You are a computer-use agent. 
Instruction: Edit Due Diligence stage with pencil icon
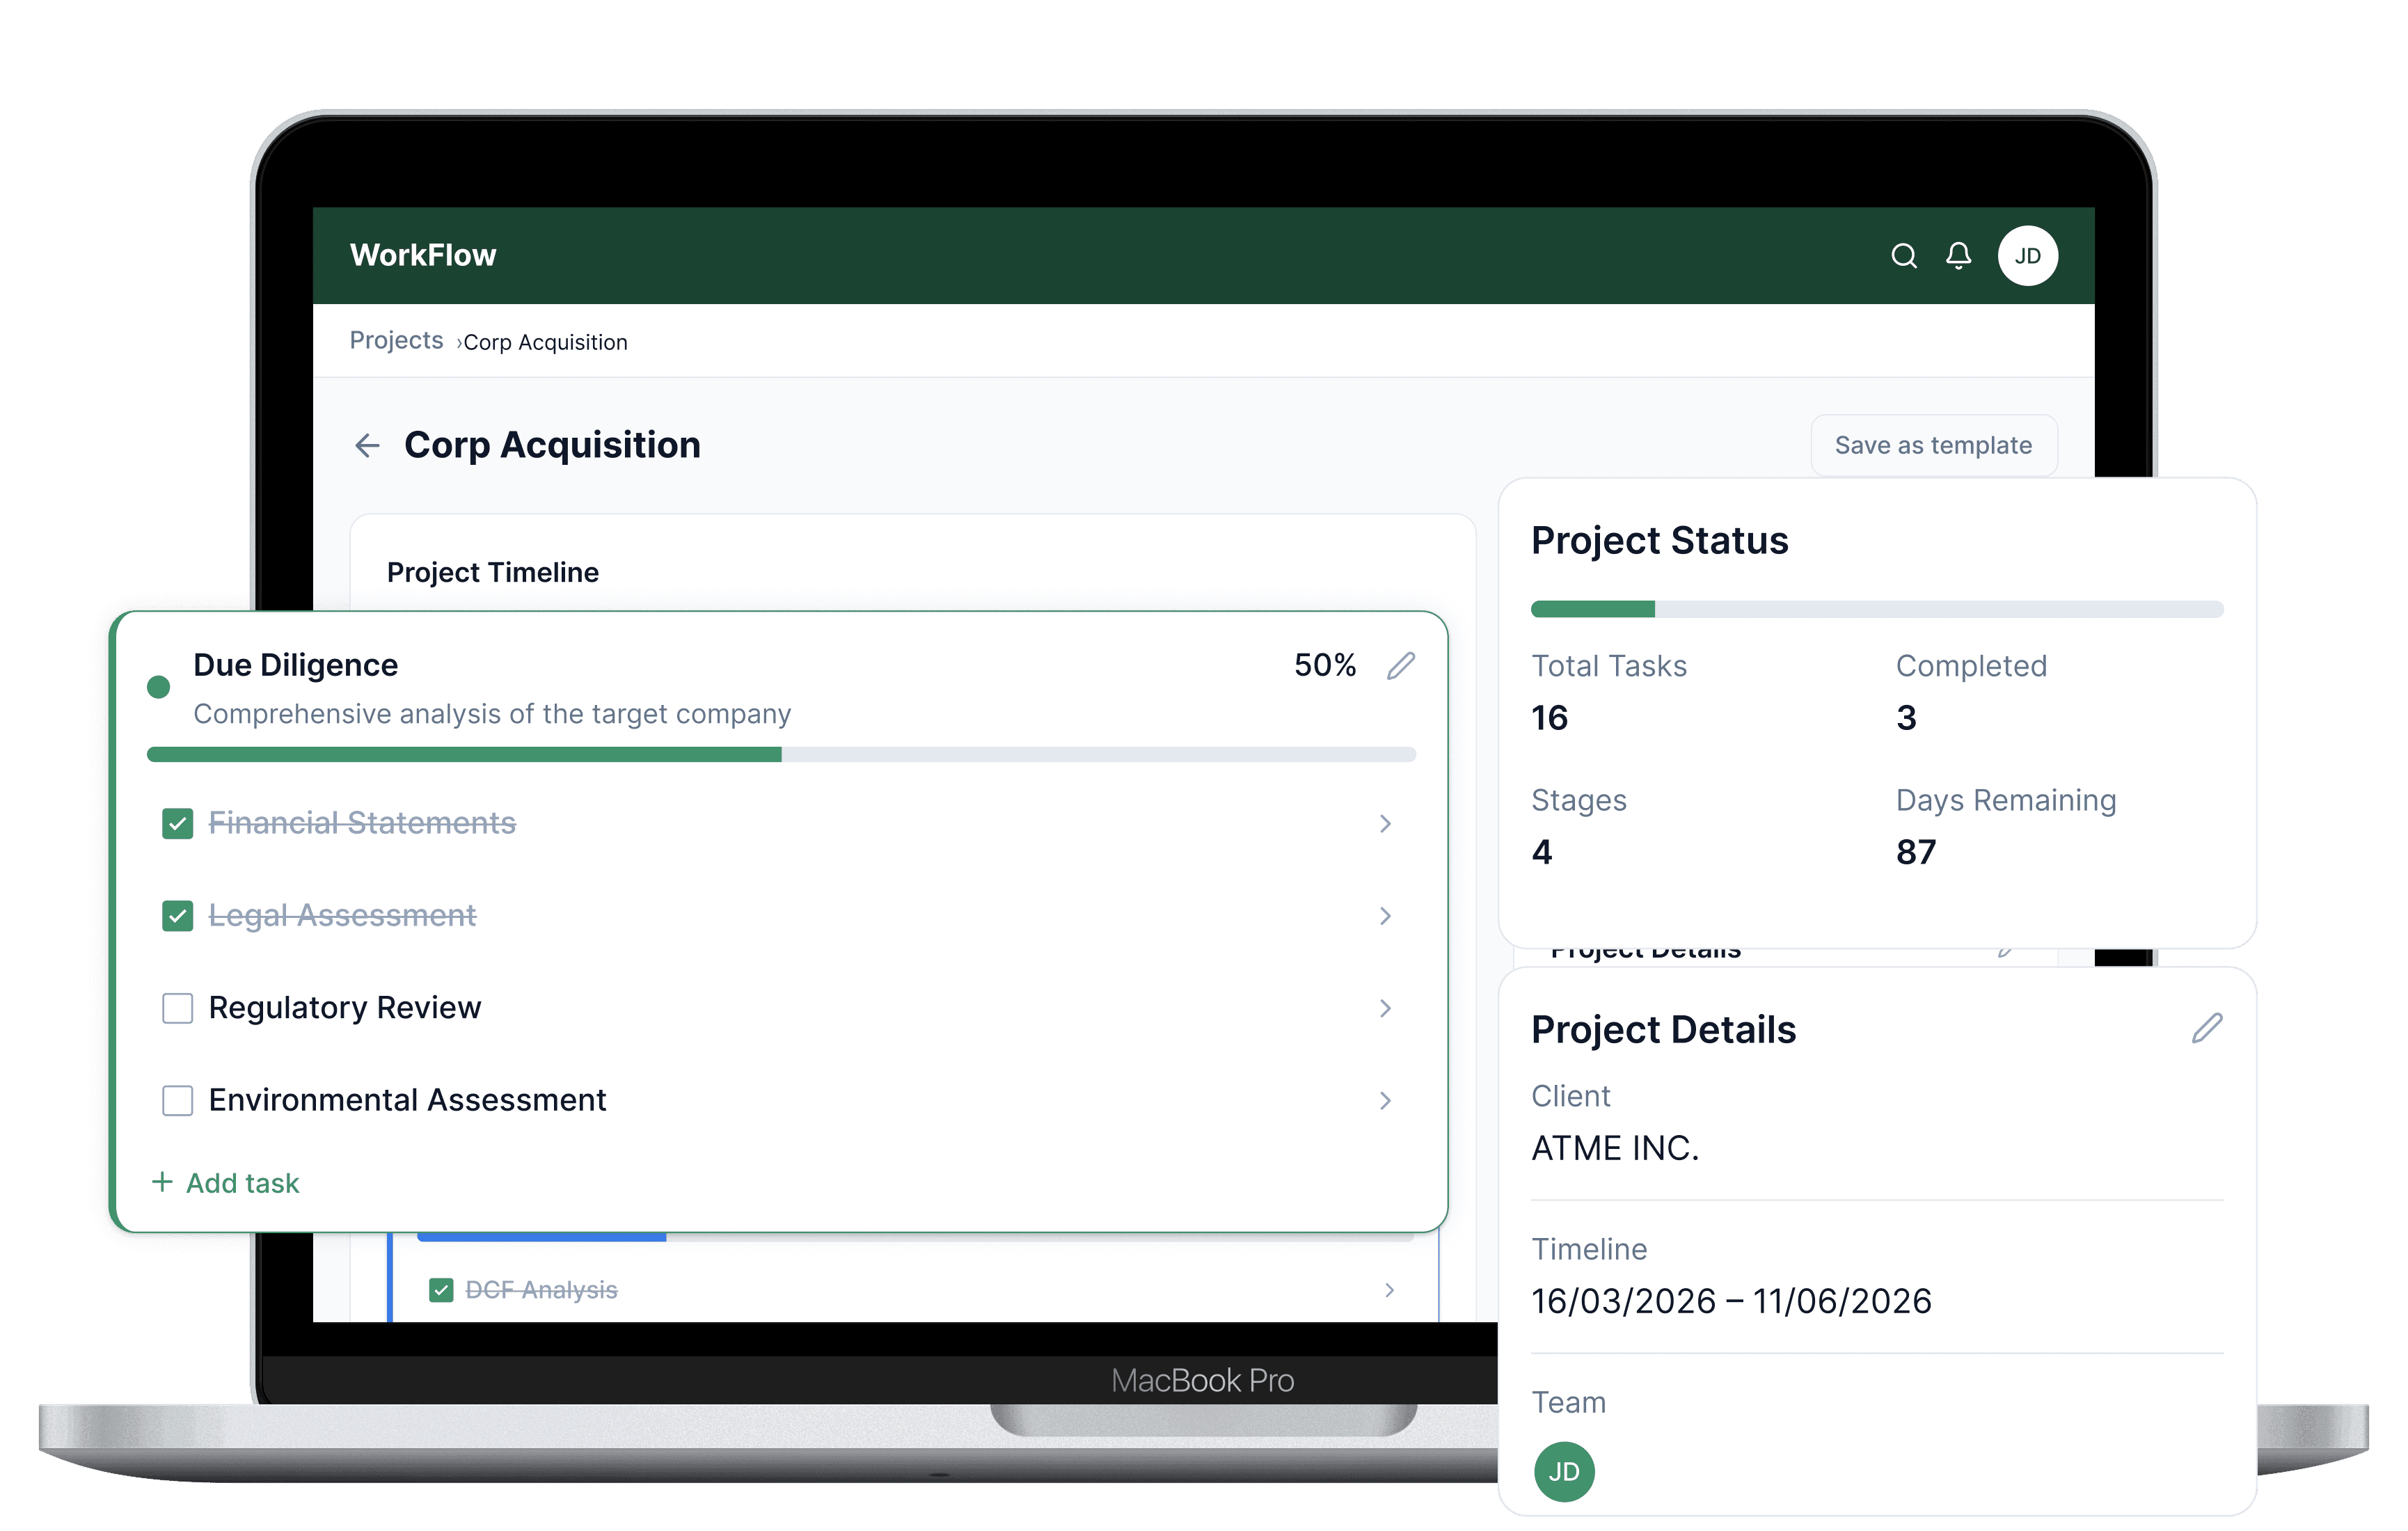[x=1400, y=666]
